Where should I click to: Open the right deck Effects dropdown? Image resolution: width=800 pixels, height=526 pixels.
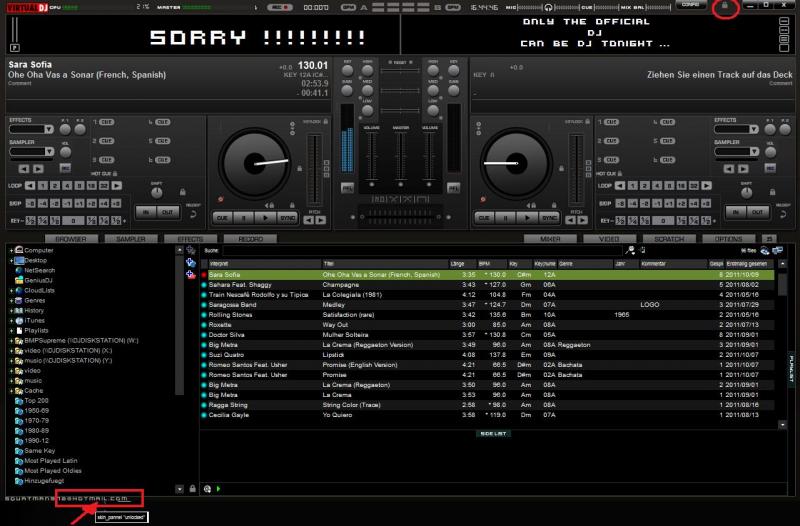[736, 130]
